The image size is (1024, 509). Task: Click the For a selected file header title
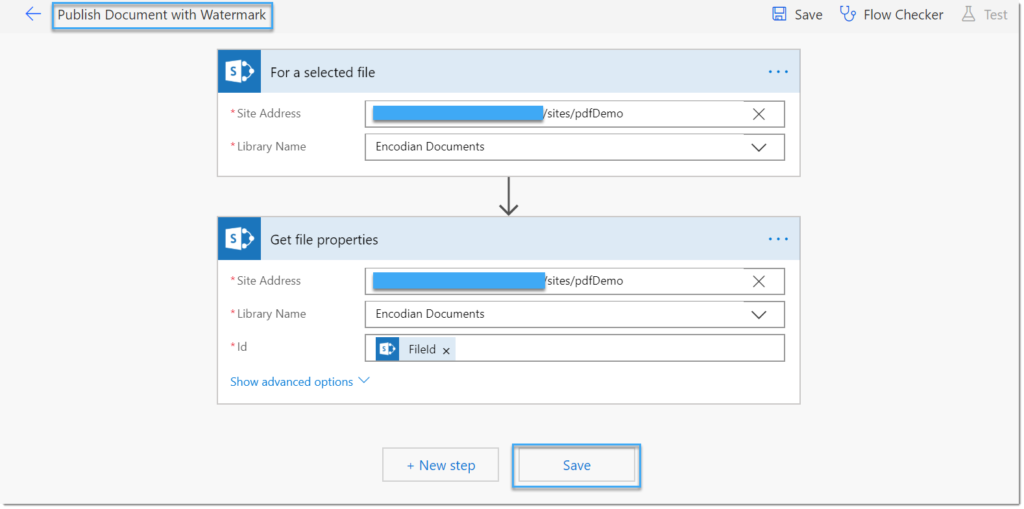323,73
